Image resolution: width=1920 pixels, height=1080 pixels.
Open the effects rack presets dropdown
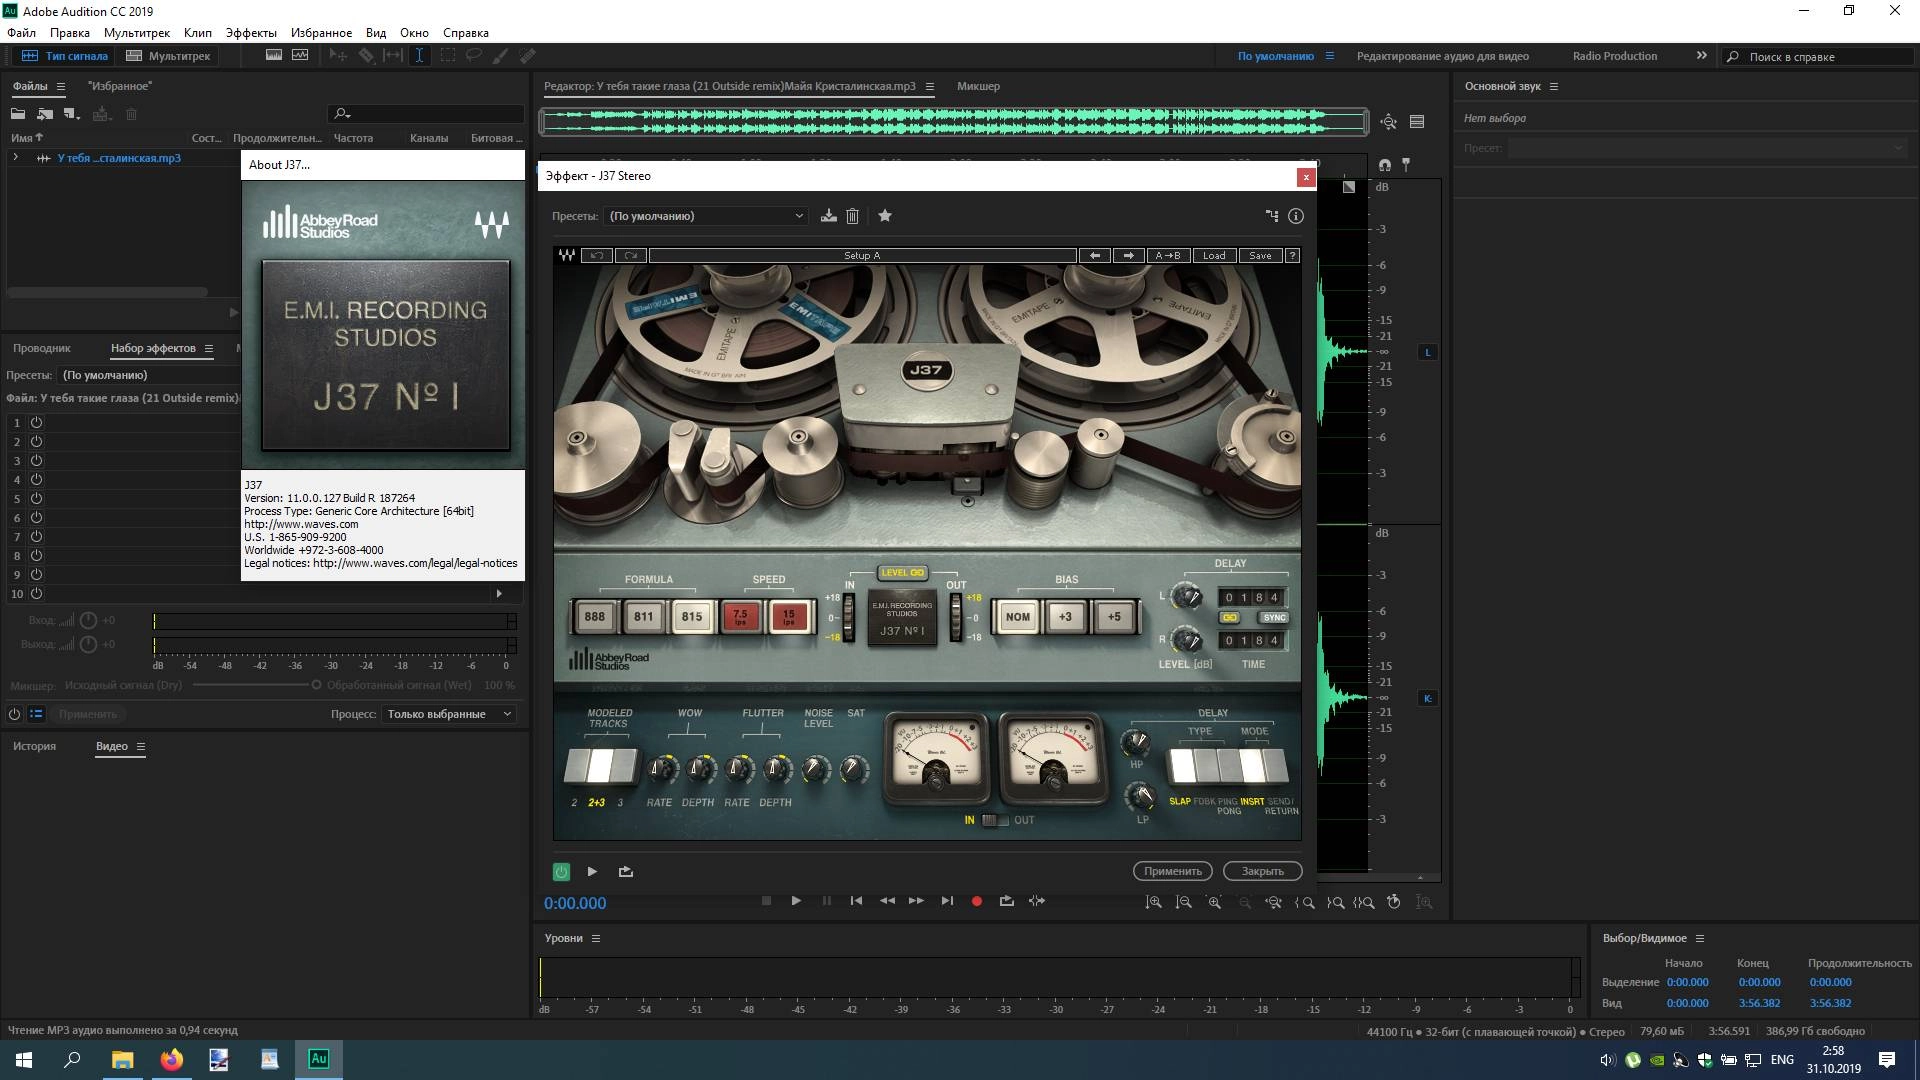click(x=150, y=375)
